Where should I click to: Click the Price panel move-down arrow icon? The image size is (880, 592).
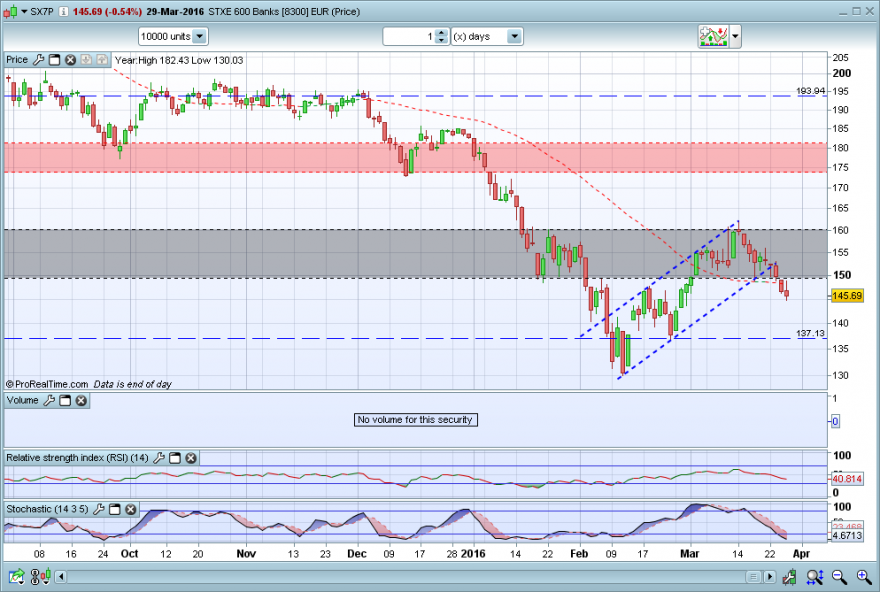(86, 59)
